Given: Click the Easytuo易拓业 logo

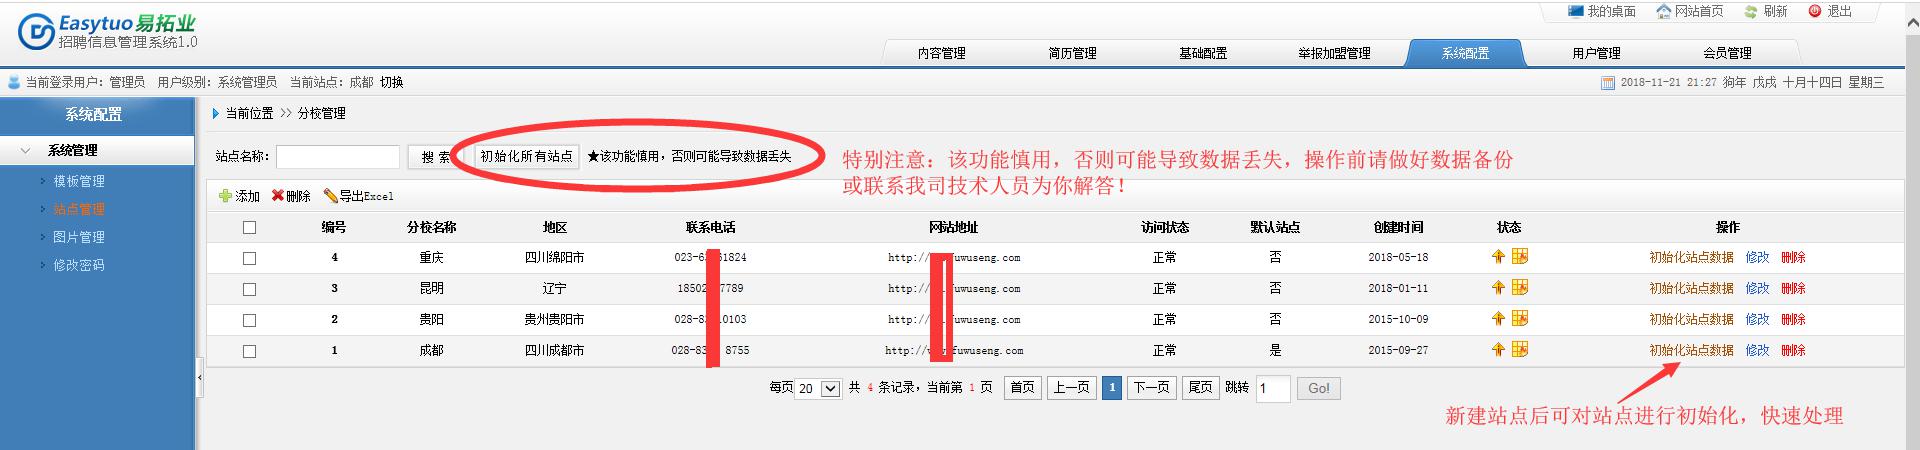Looking at the screenshot, I should tap(108, 31).
